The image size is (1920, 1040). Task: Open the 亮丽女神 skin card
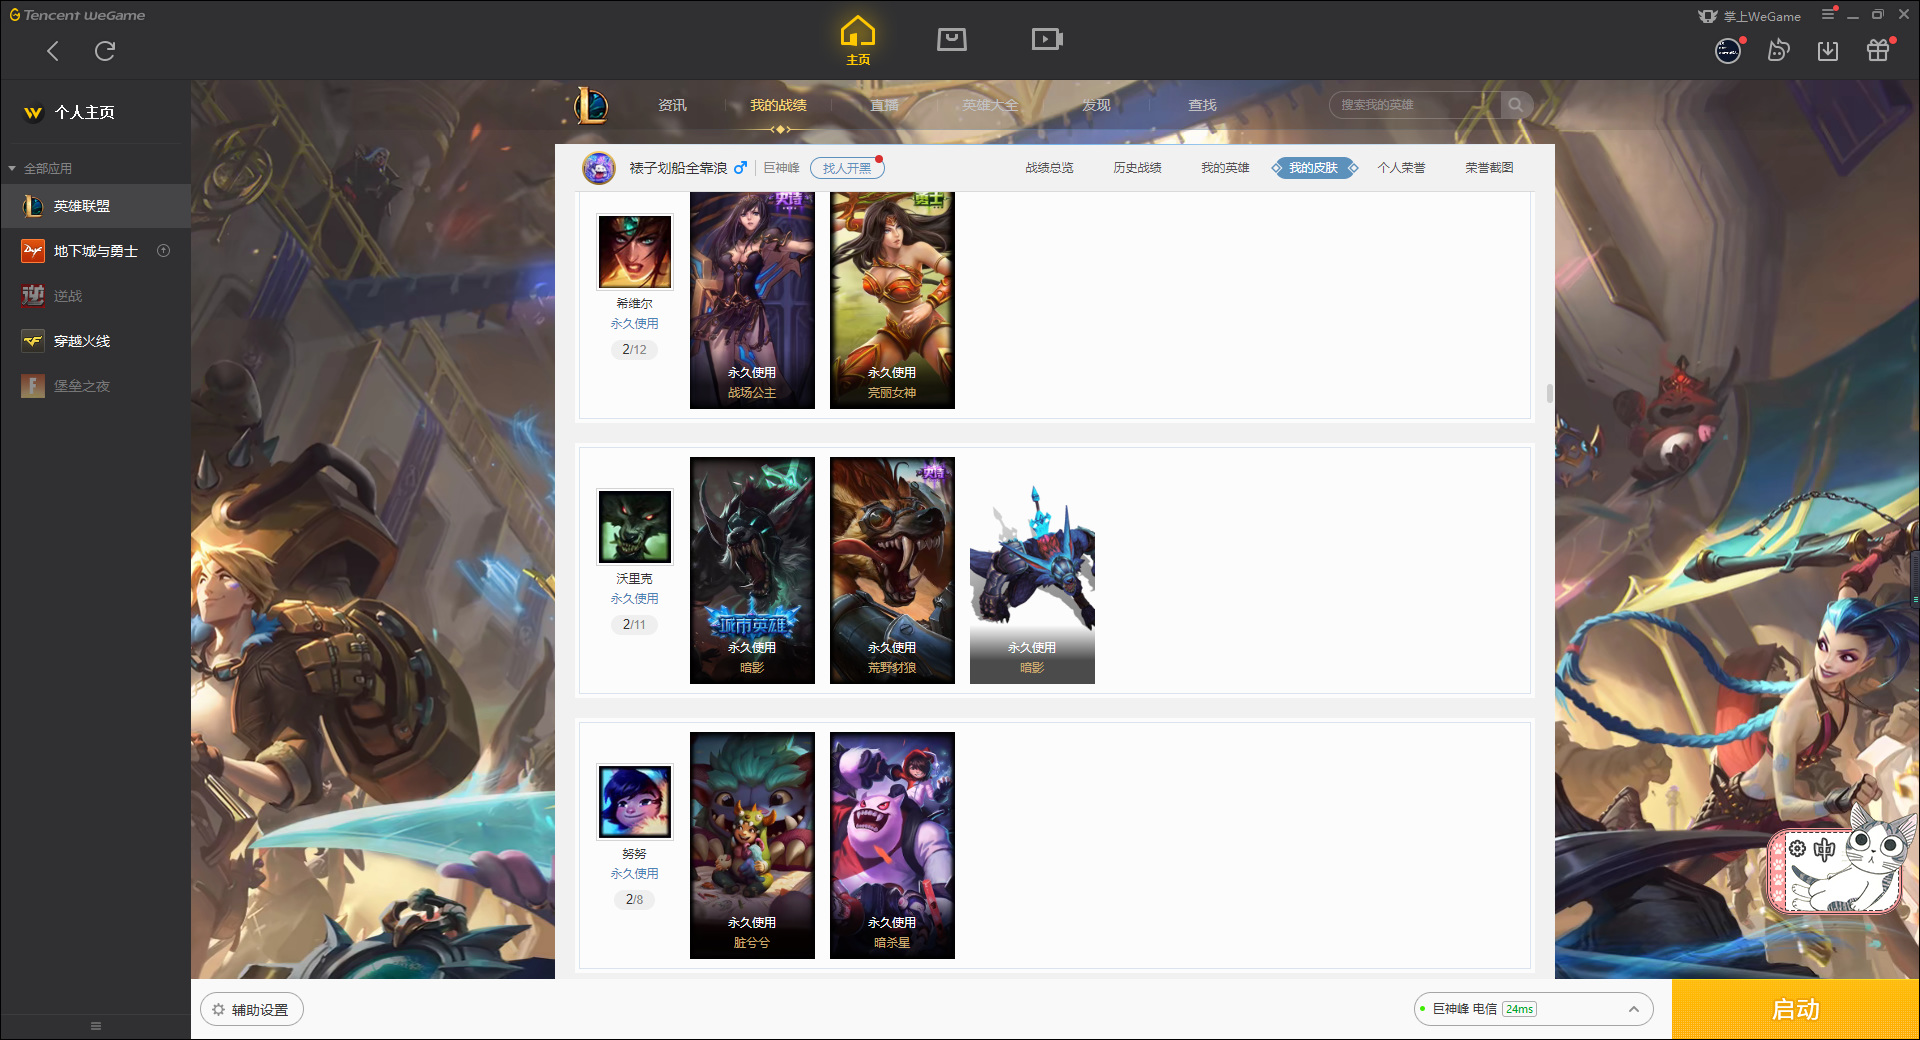[892, 300]
